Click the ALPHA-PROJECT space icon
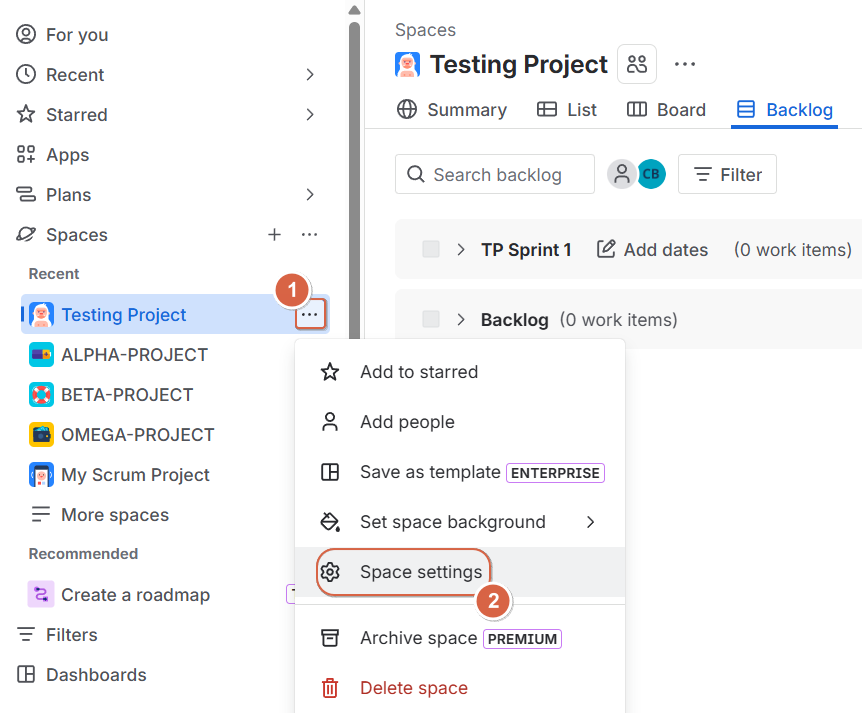Screen dimensions: 862x713 [41, 355]
